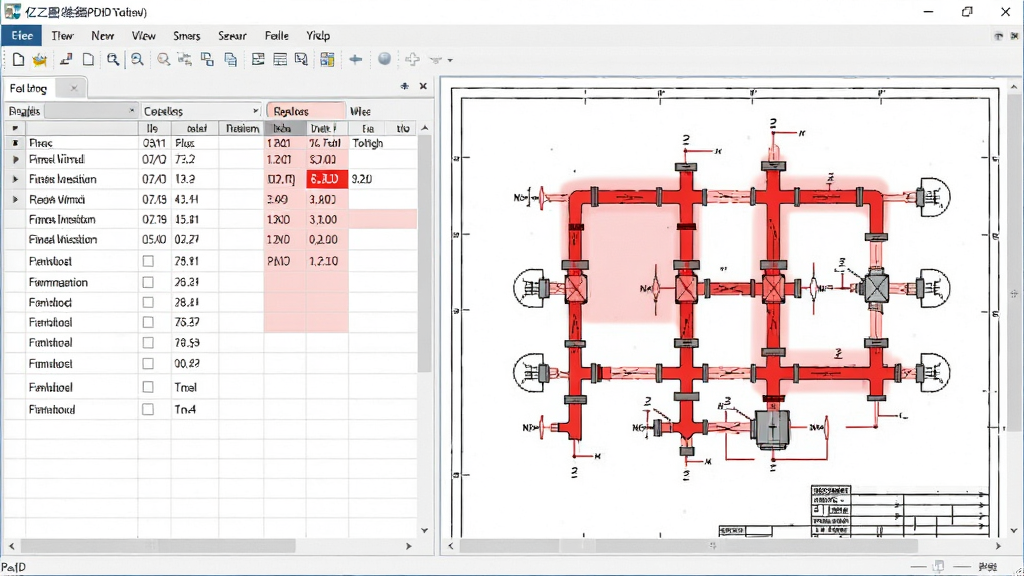The image size is (1024, 576).
Task: Select the table grid toolbar icon
Action: click(280, 60)
